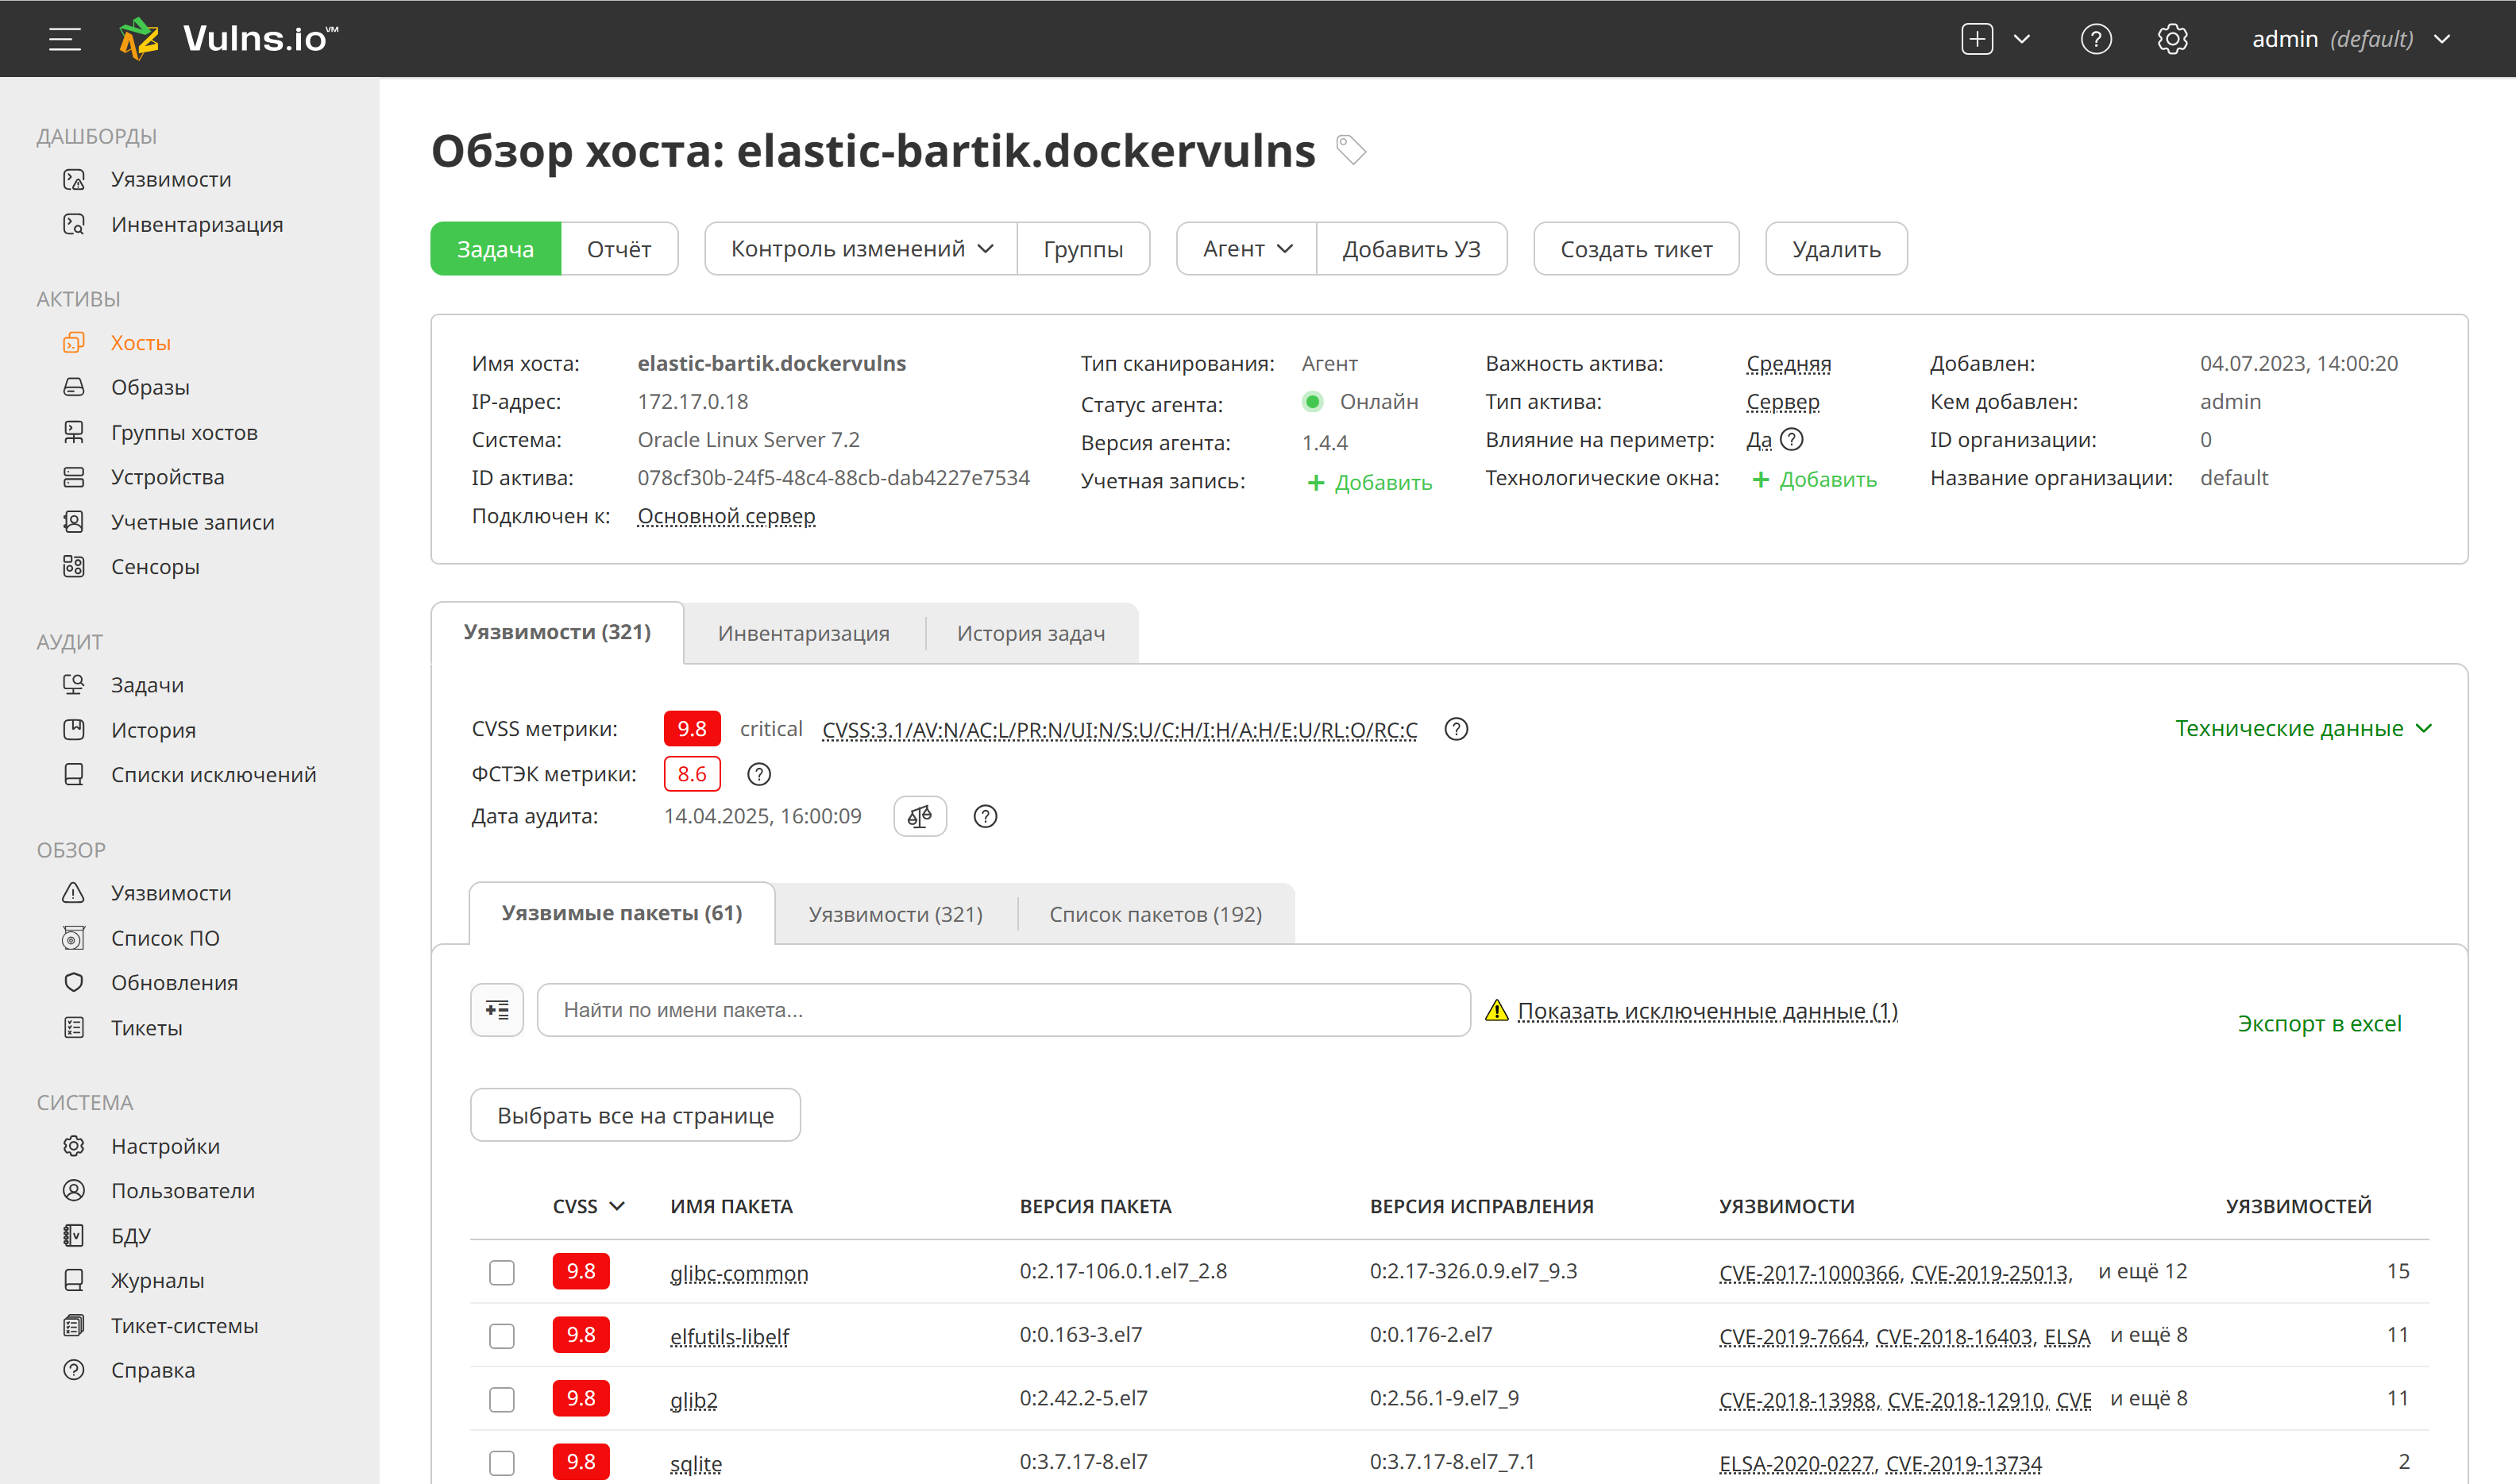The image size is (2516, 1484).
Task: Click the 9.8 CVSS metrics score badge
Action: pos(691,729)
